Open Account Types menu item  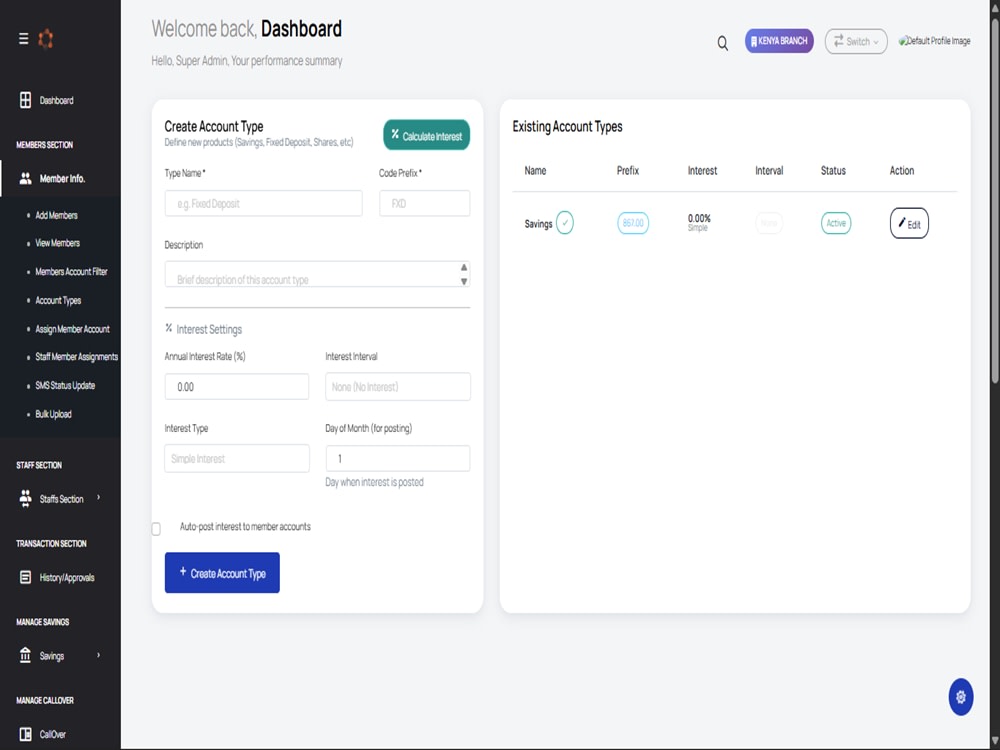pyautogui.click(x=58, y=300)
